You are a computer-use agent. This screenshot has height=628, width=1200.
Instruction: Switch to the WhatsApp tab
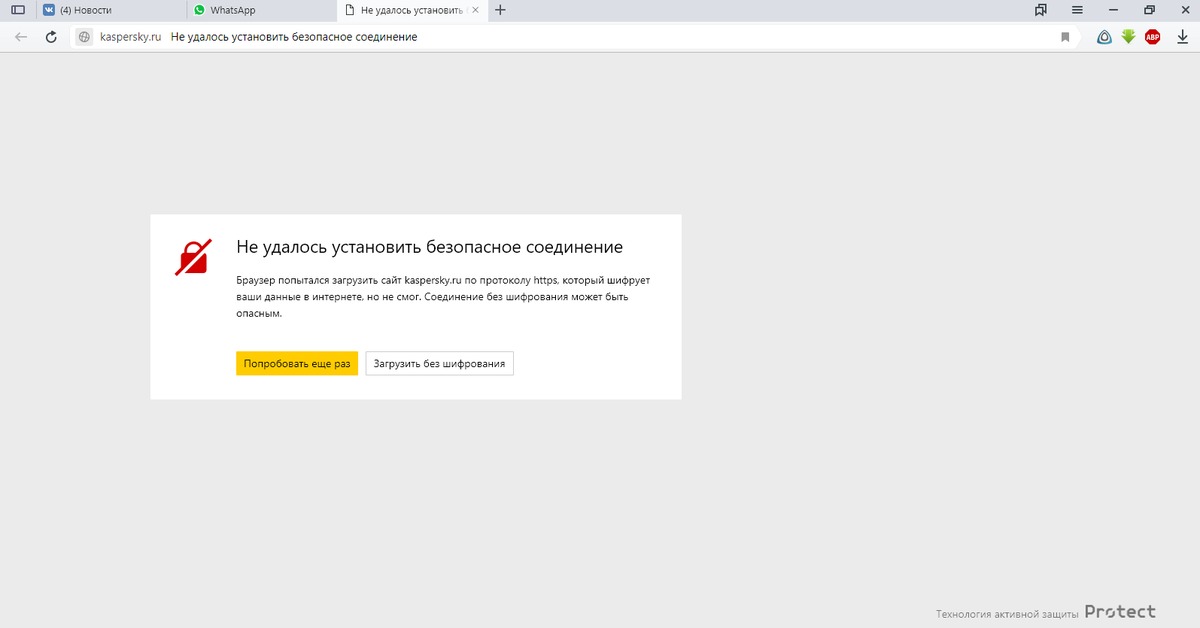[262, 10]
